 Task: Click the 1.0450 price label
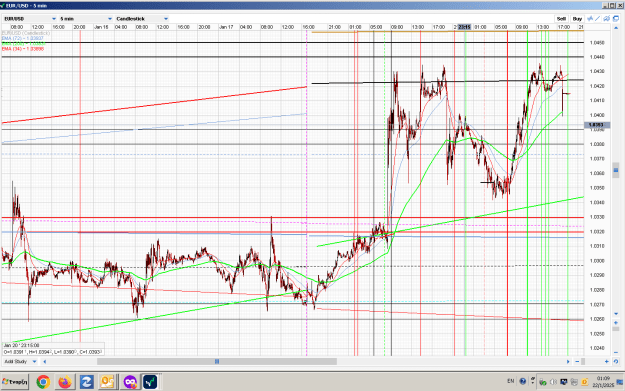tap(597, 42)
